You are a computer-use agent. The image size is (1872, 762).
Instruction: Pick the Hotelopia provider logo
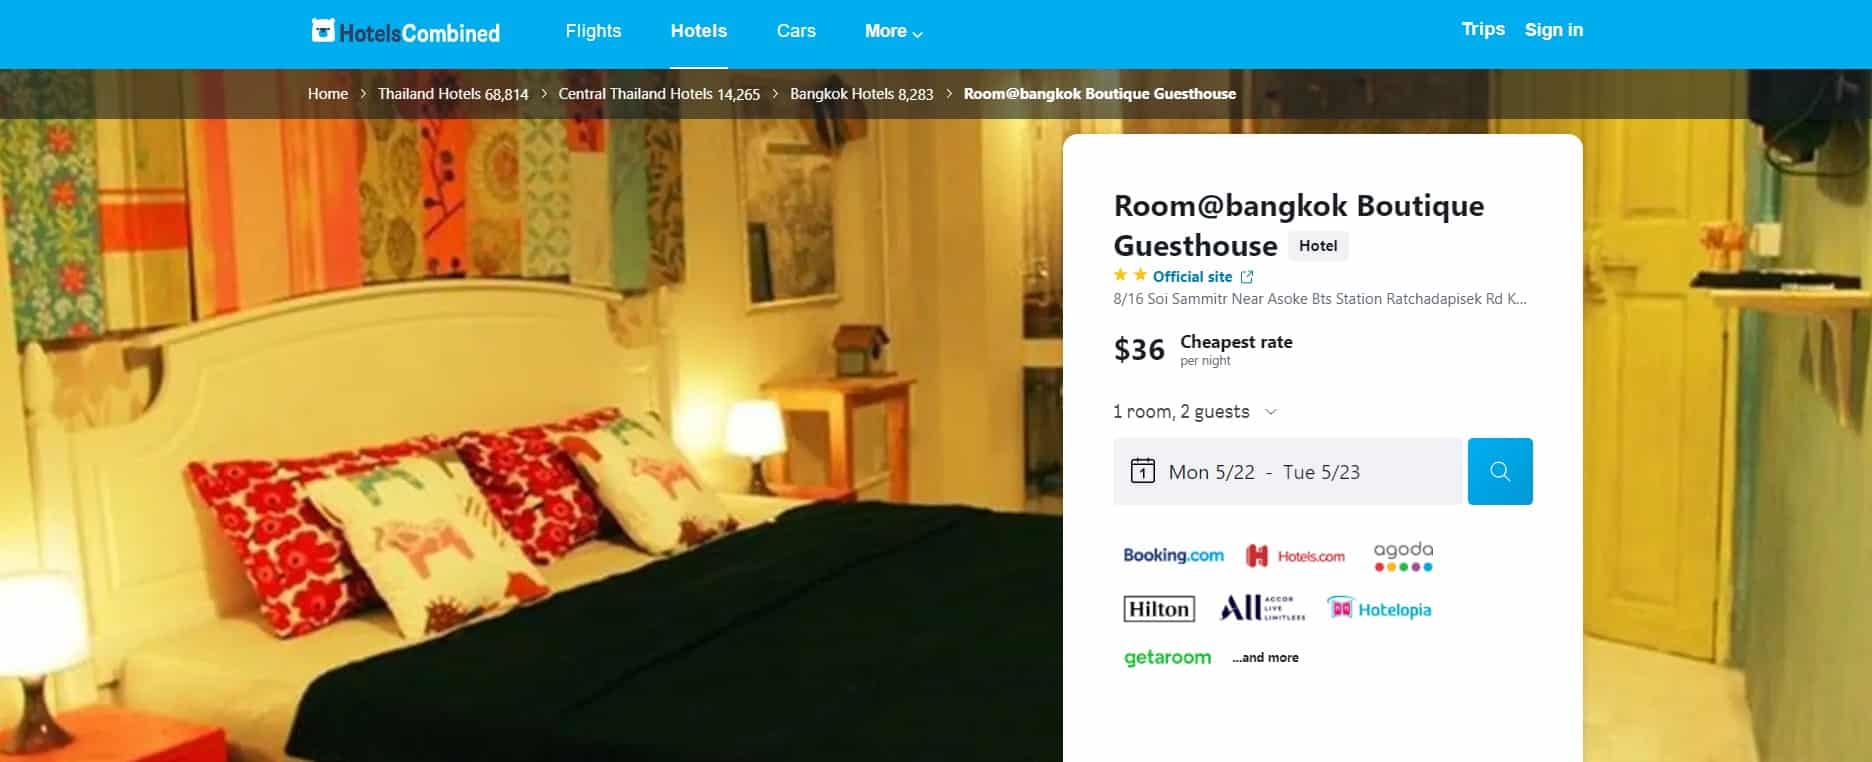click(x=1379, y=609)
